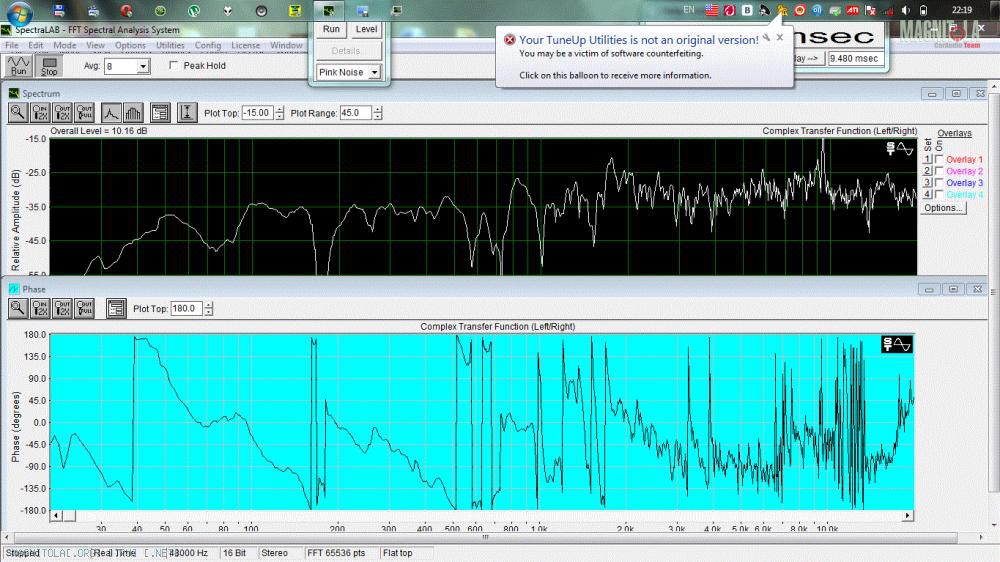
Task: Open the Mode menu
Action: (64, 45)
